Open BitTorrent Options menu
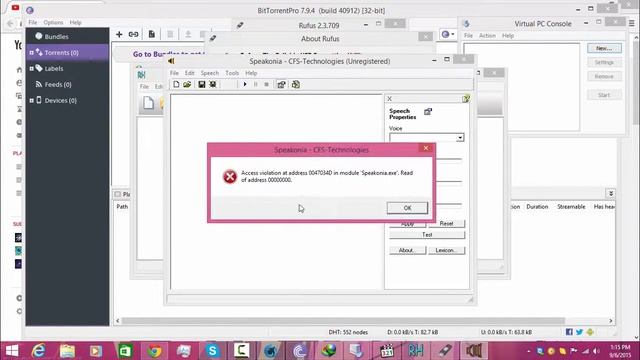640x360 pixels. tap(53, 22)
